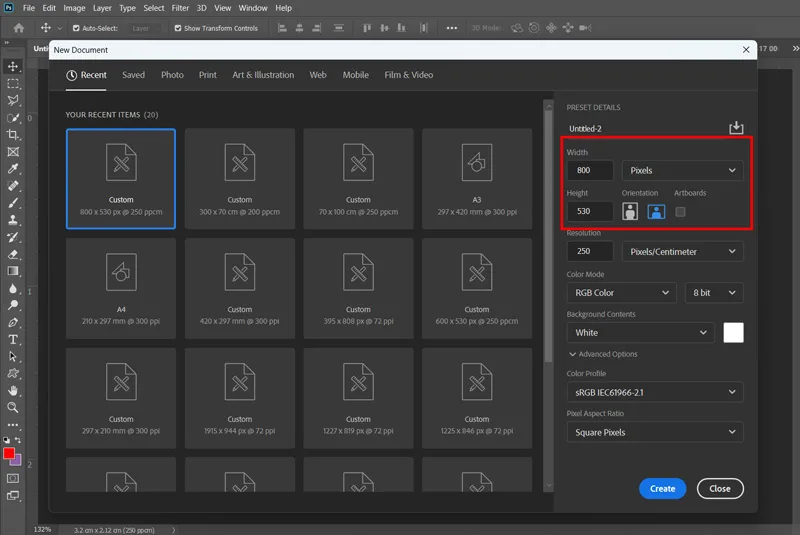The height and width of the screenshot is (535, 800).
Task: Open the Filter menu
Action: coord(180,8)
